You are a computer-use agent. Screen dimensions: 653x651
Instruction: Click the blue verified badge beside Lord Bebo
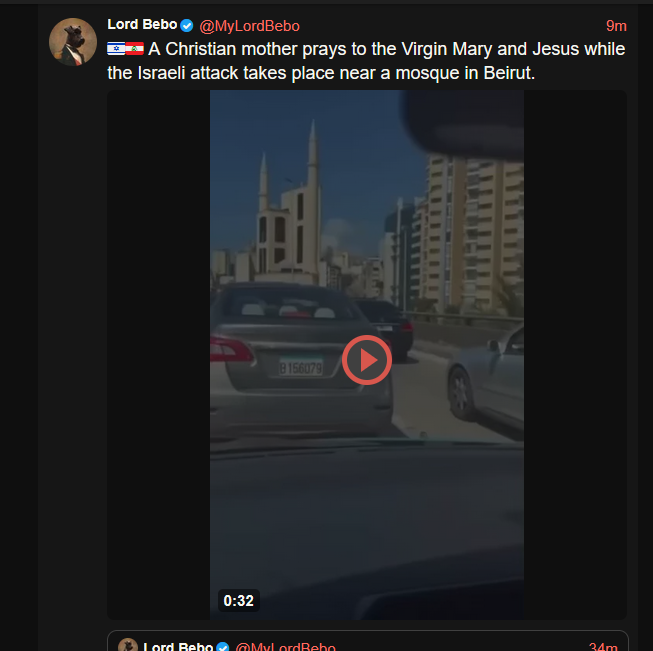(x=187, y=26)
